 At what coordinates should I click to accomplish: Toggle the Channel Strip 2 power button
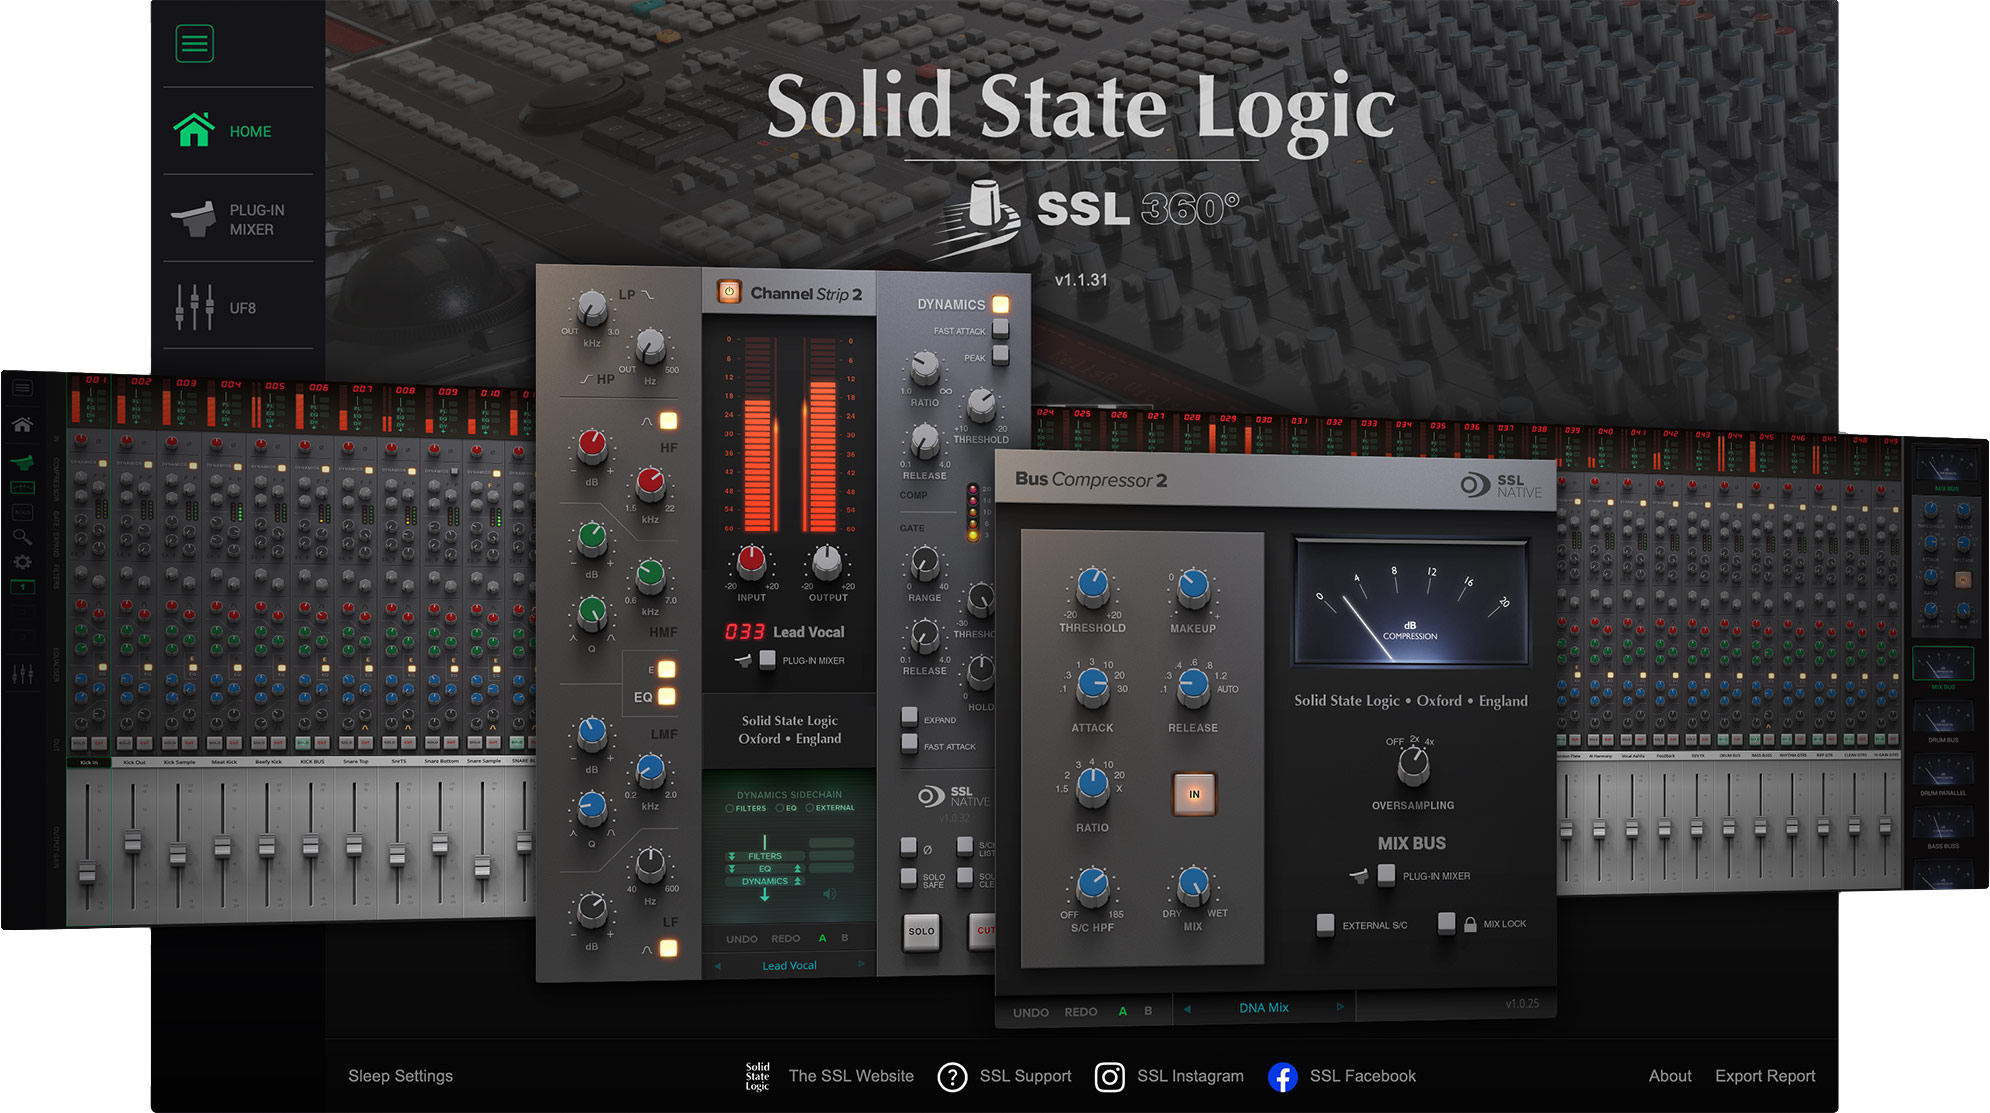coord(729,293)
